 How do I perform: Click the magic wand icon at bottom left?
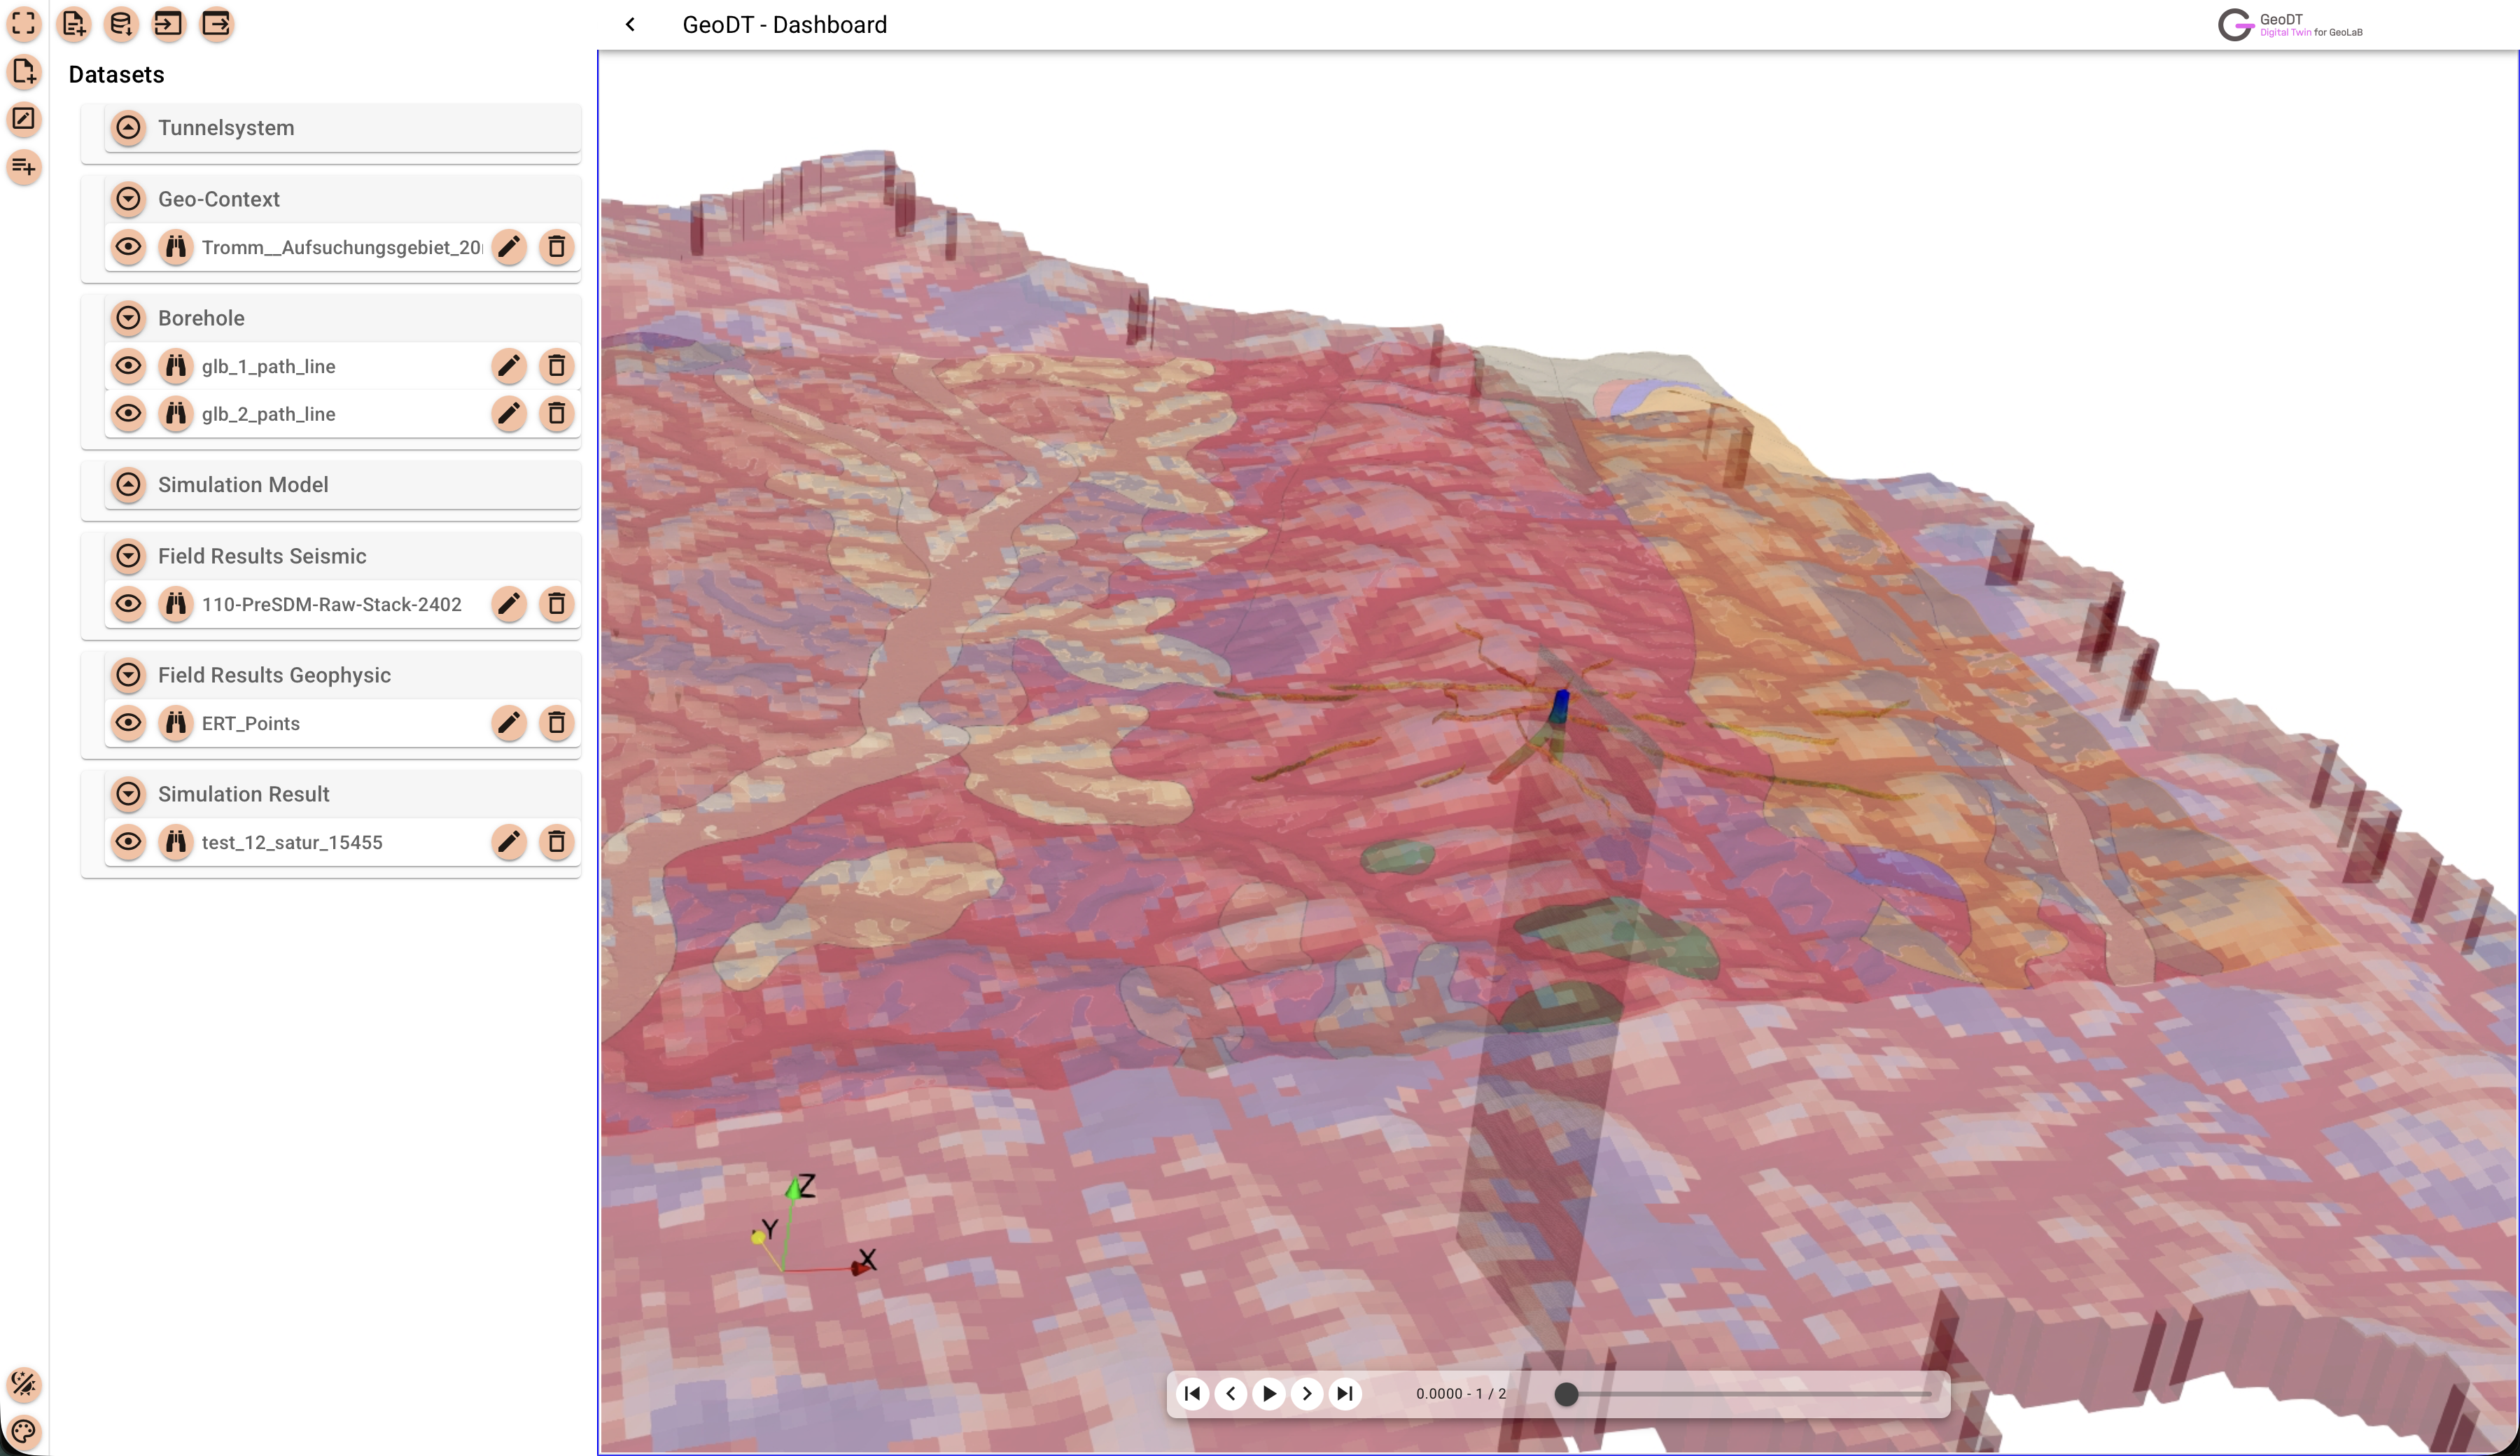(24, 1384)
